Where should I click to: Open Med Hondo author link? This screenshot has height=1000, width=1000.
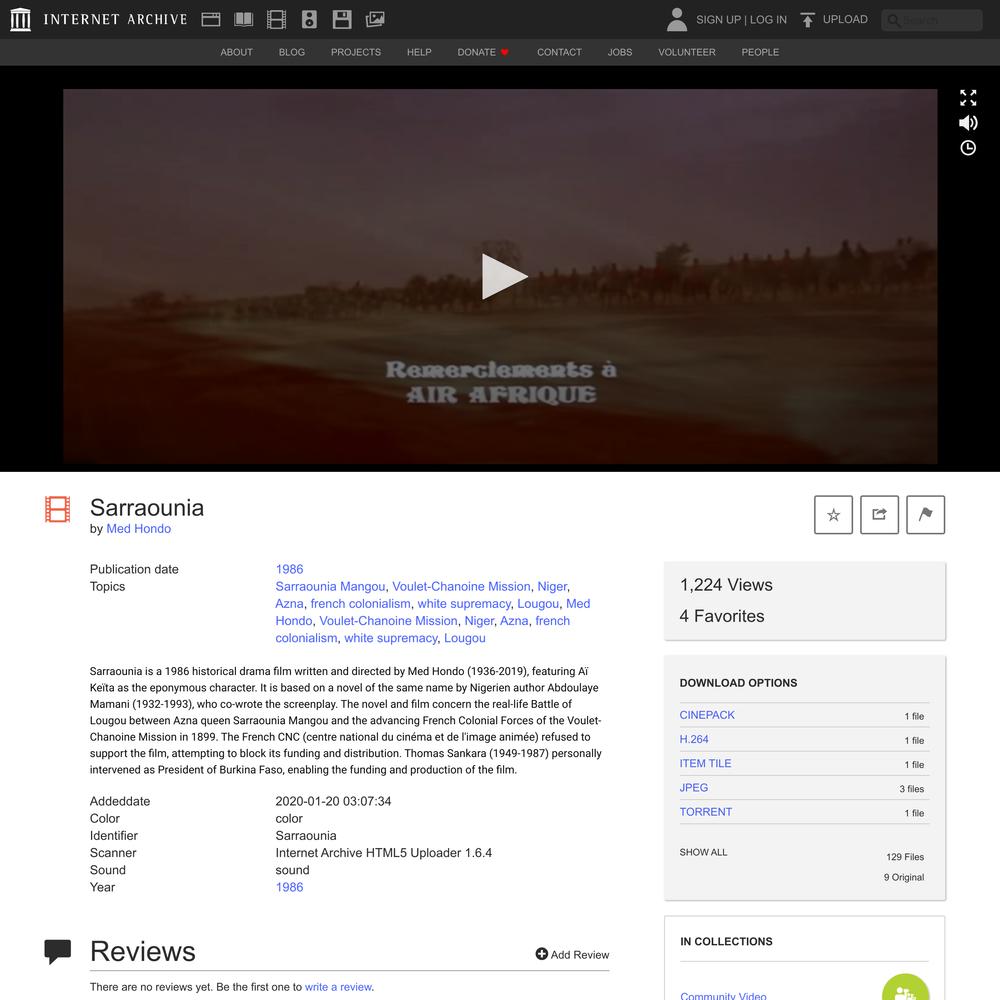click(x=138, y=529)
